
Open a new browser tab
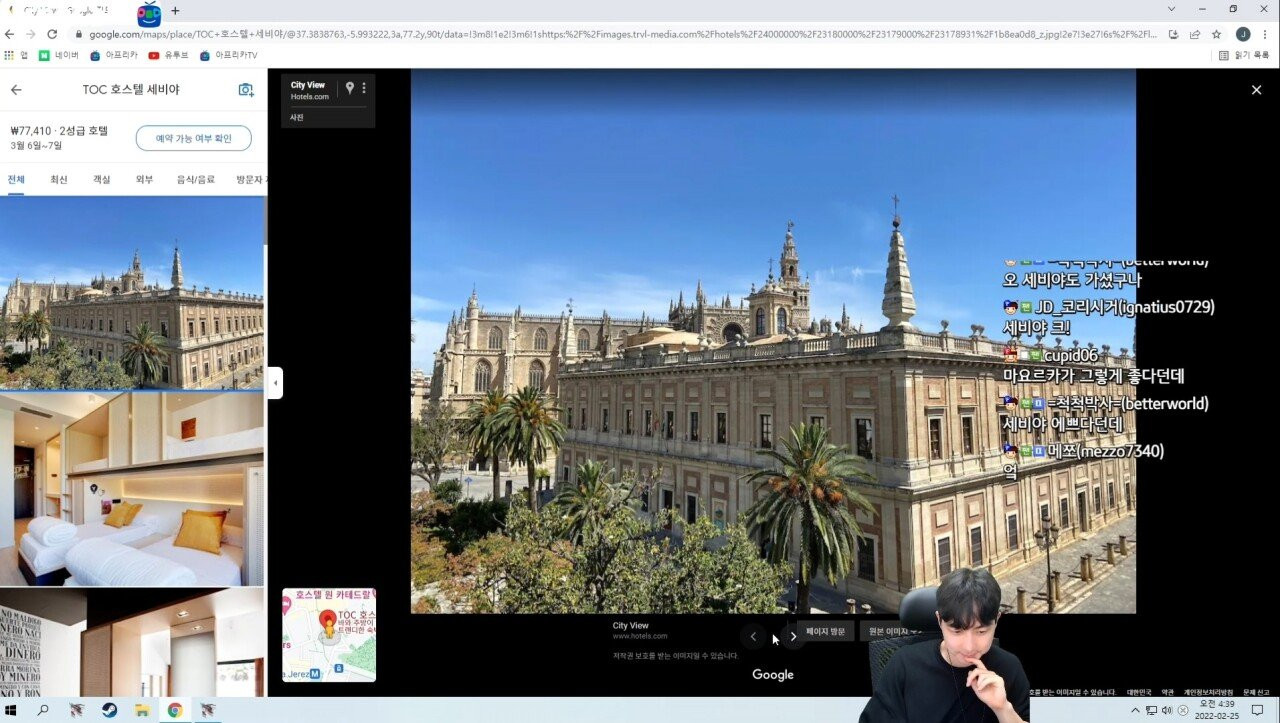pyautogui.click(x=175, y=11)
